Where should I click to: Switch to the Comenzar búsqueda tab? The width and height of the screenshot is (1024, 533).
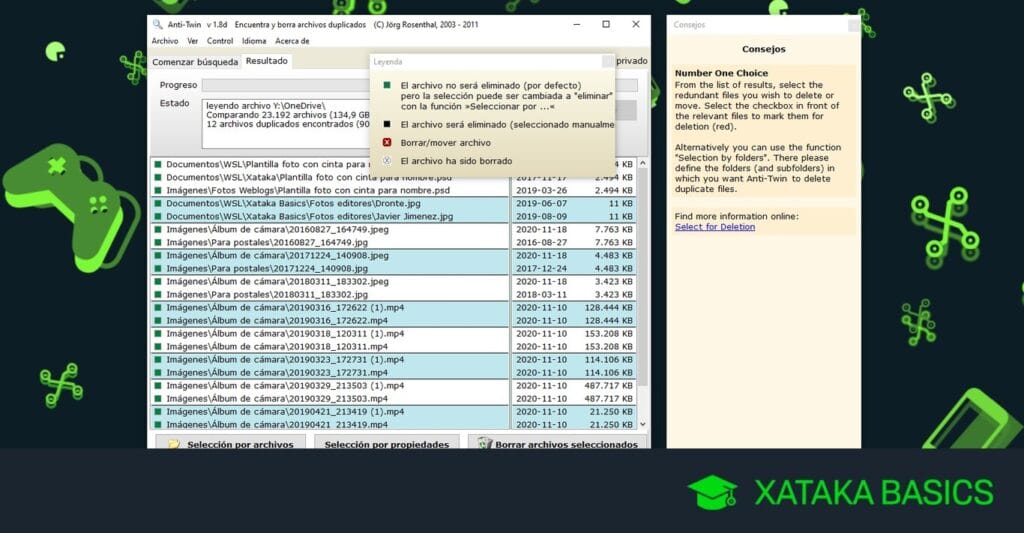195,61
